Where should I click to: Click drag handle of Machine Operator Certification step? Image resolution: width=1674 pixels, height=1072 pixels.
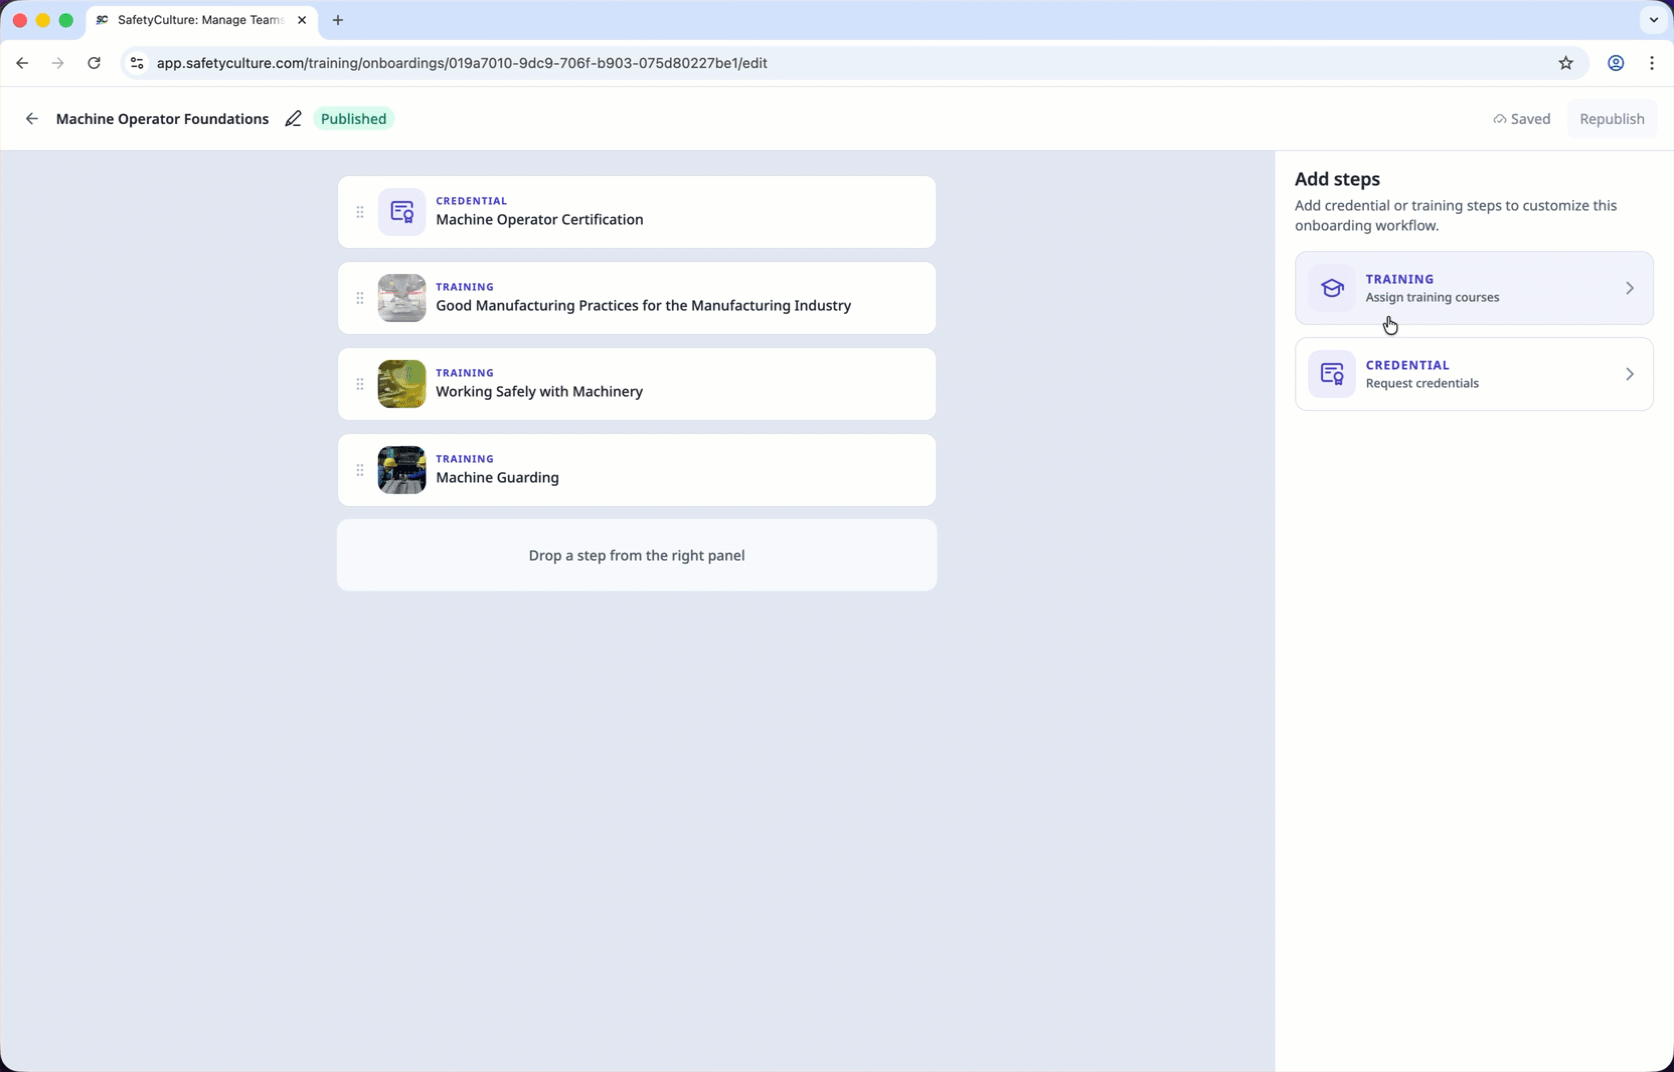pyautogui.click(x=360, y=212)
